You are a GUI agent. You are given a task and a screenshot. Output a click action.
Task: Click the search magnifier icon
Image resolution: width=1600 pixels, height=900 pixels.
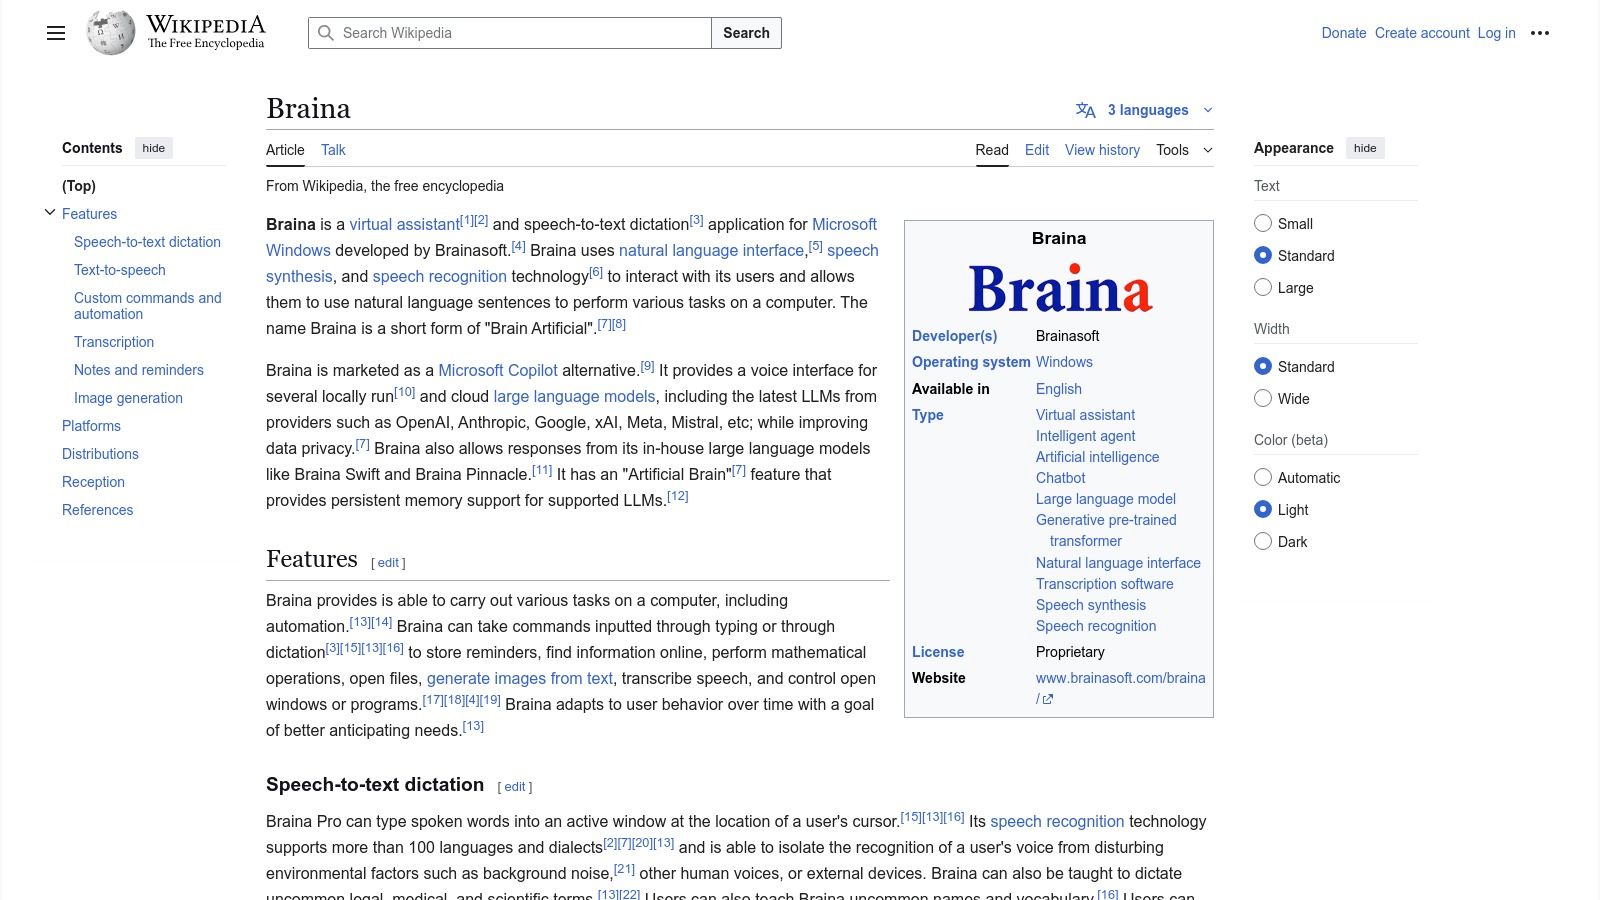coord(325,33)
